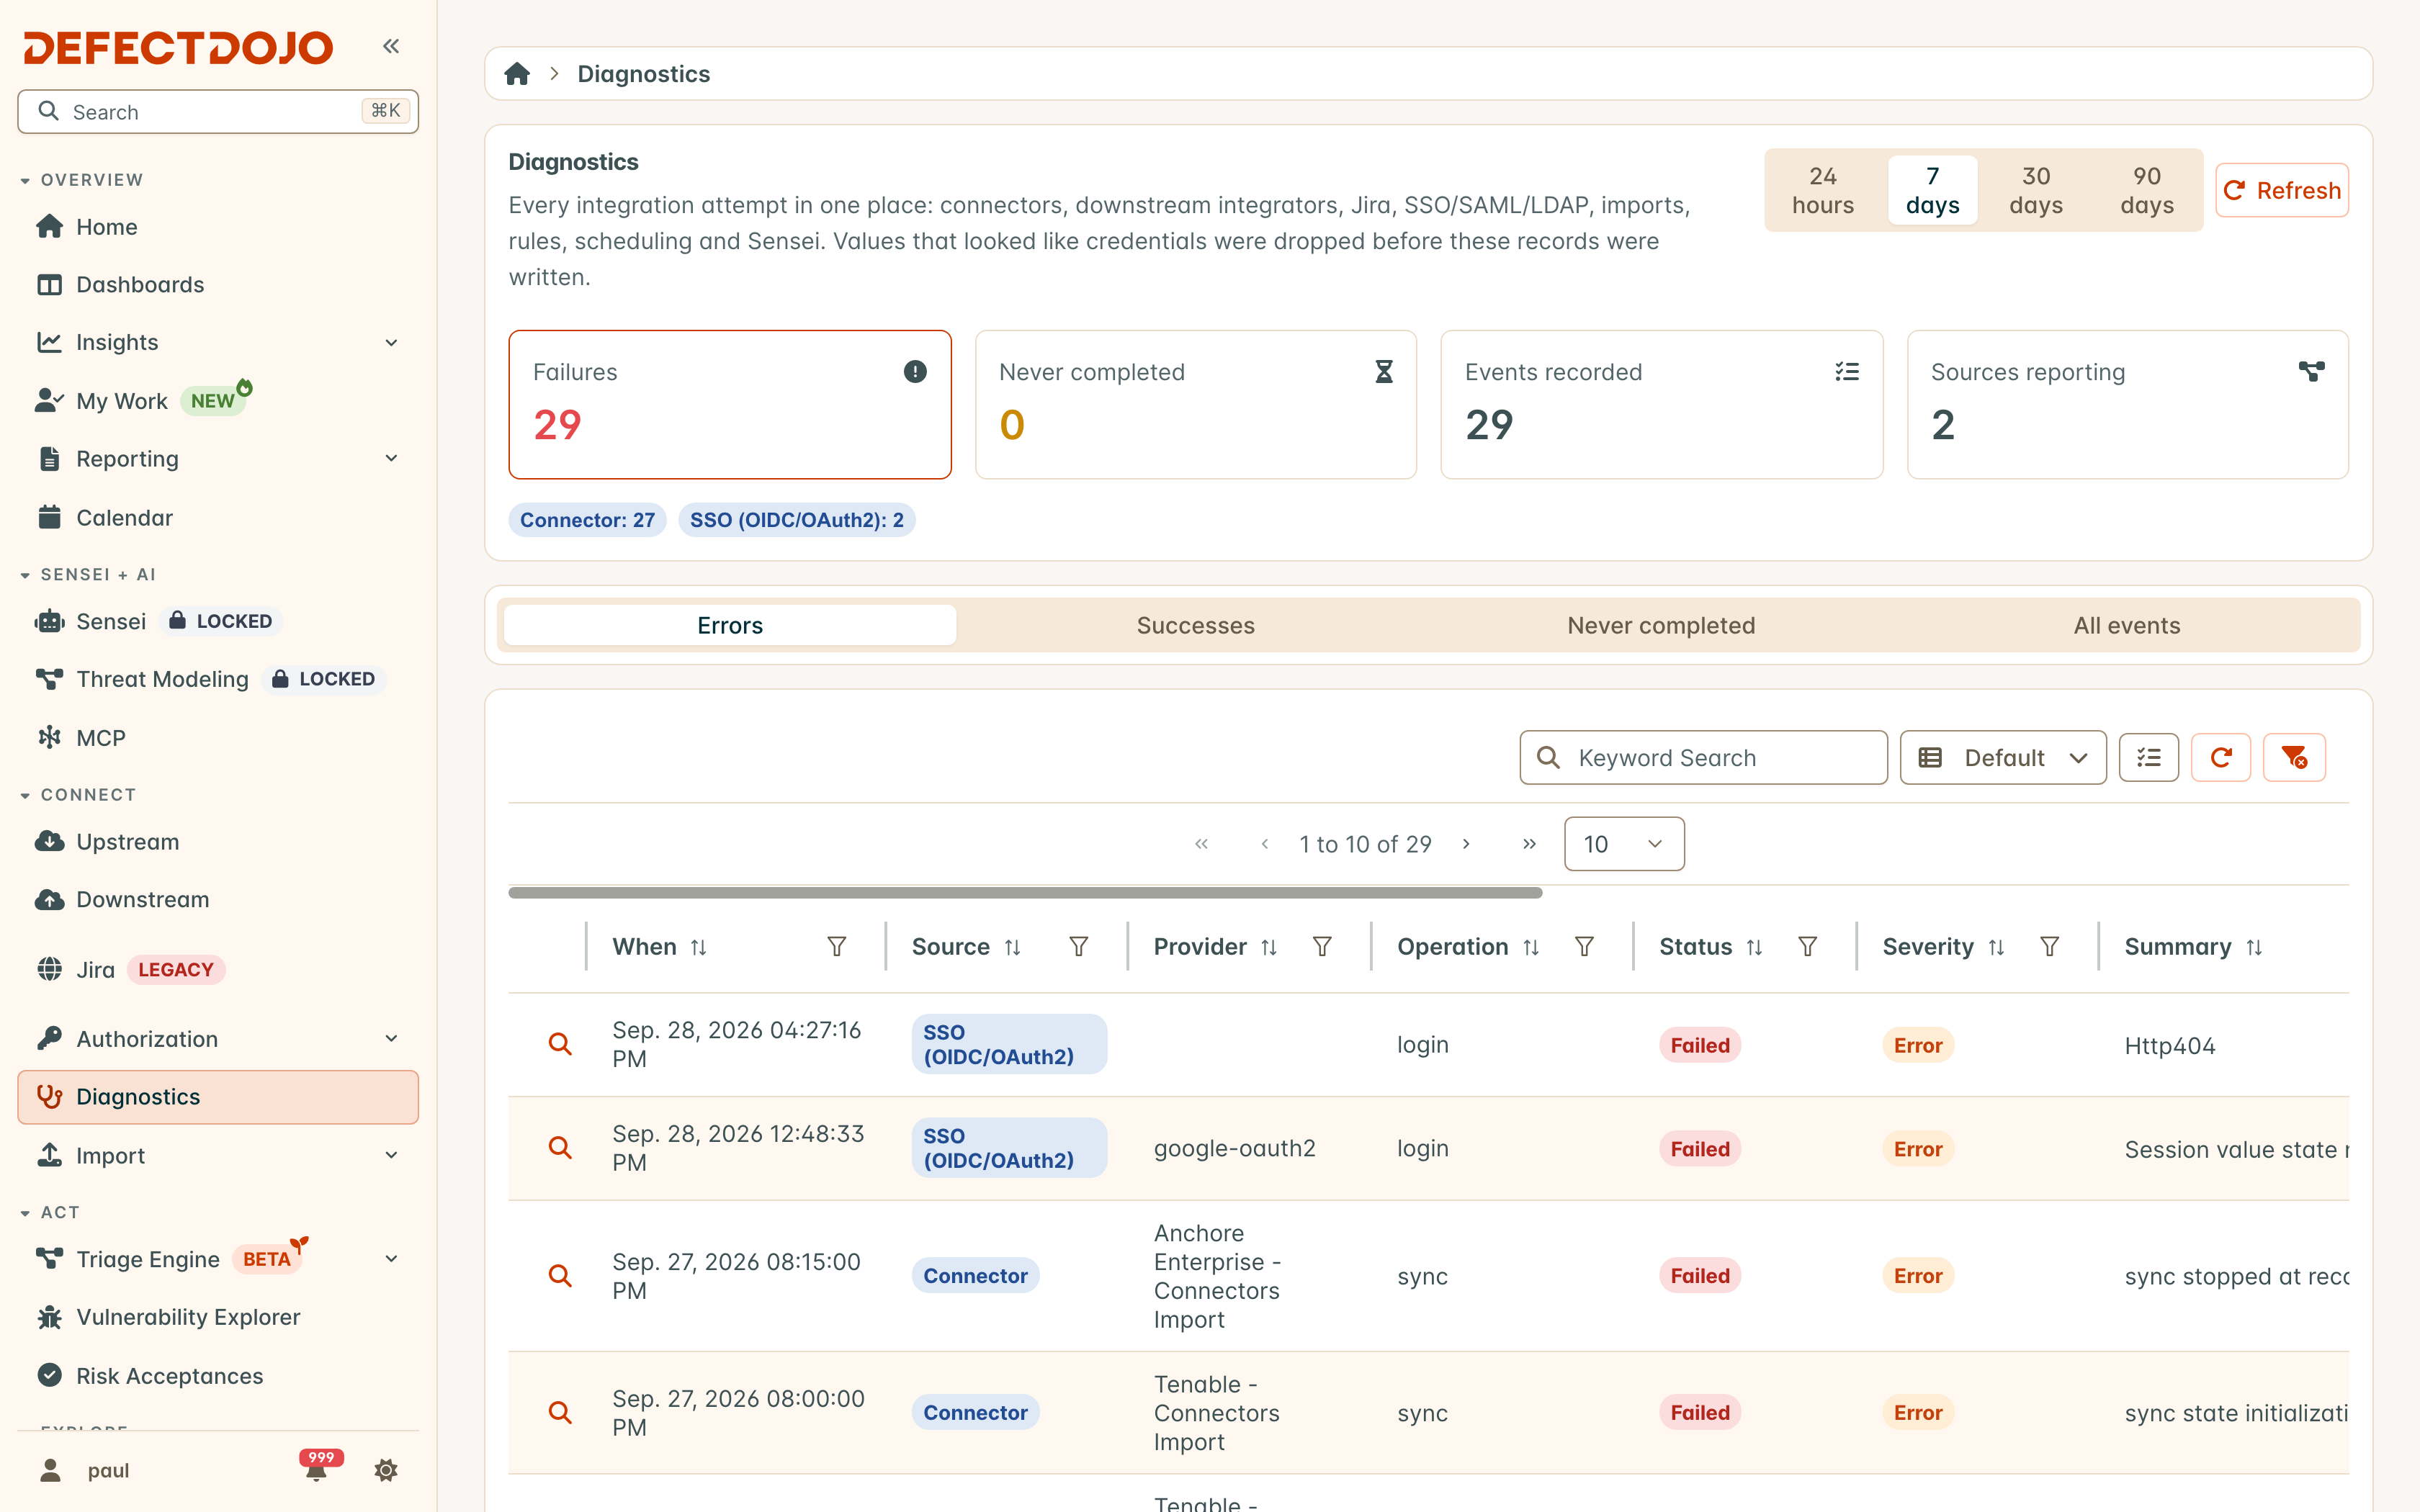The image size is (2420, 1512).
Task: Open column selection checklist button
Action: tap(2148, 757)
